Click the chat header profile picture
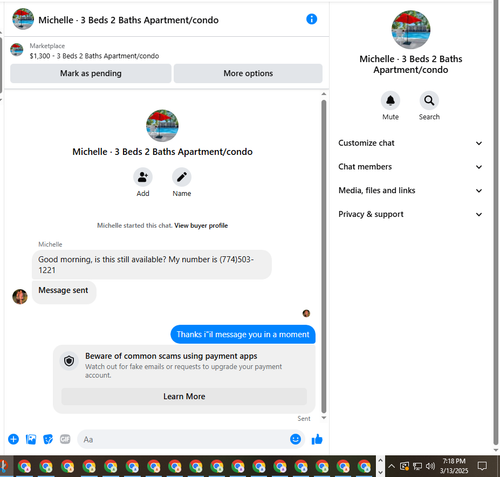The height and width of the screenshot is (477, 500). tap(23, 19)
